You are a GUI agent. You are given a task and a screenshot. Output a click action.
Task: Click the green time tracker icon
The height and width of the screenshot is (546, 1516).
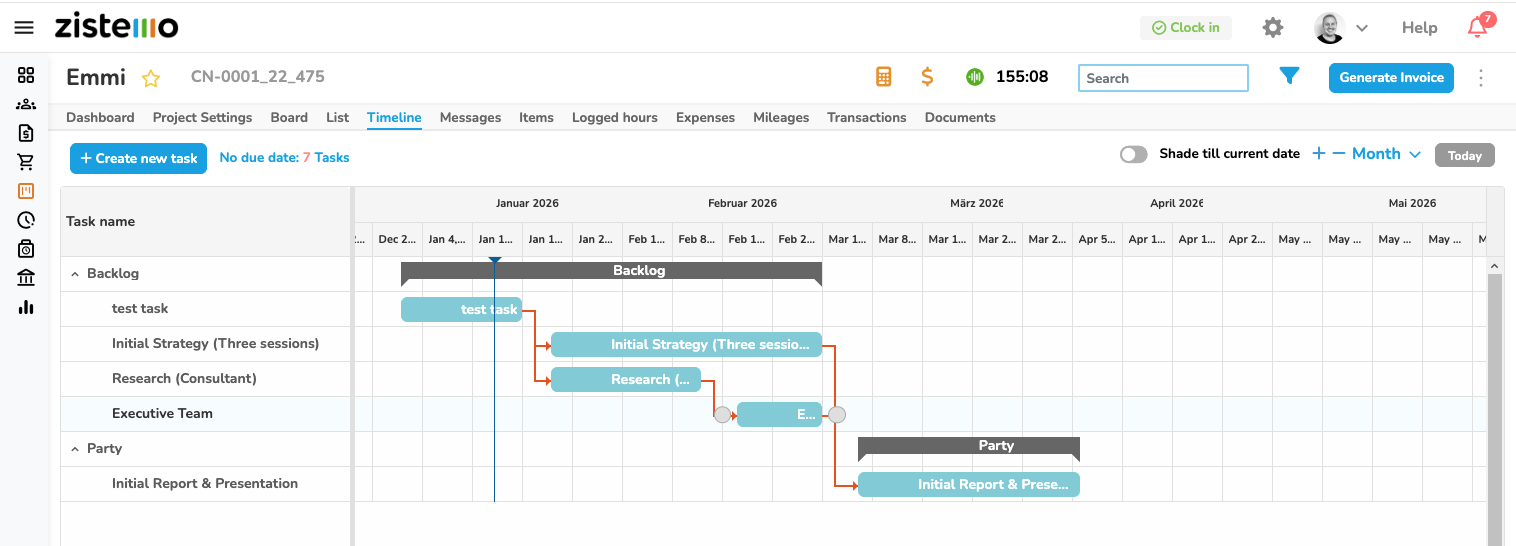(x=975, y=77)
